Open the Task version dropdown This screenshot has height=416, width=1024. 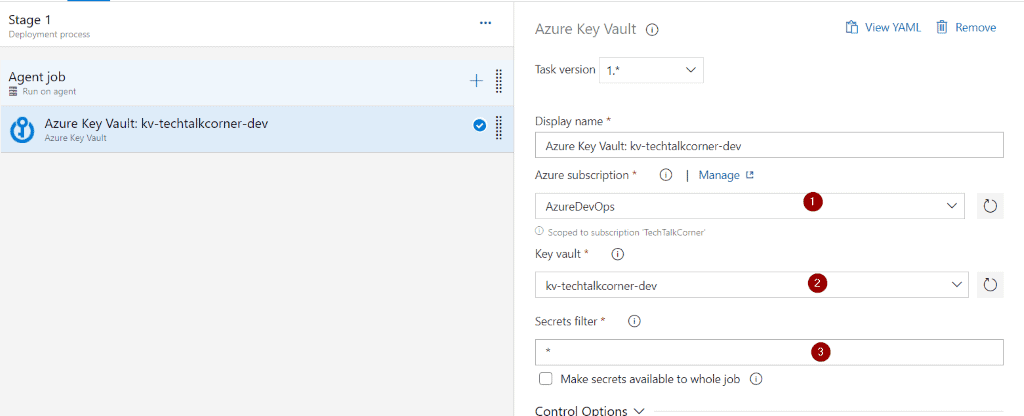pos(651,70)
